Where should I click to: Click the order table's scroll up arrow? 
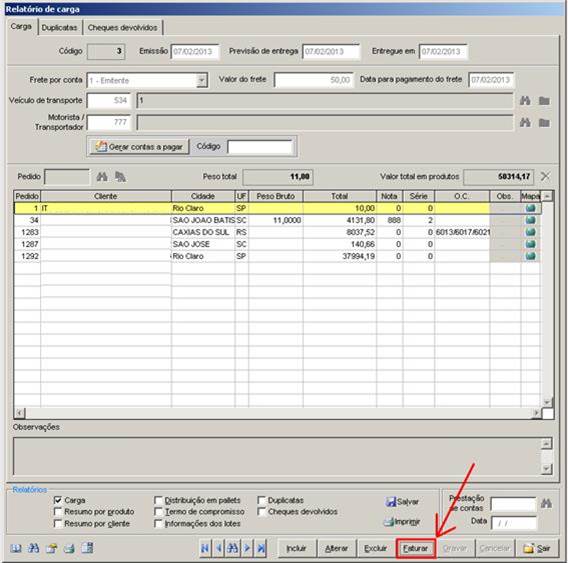tap(547, 196)
